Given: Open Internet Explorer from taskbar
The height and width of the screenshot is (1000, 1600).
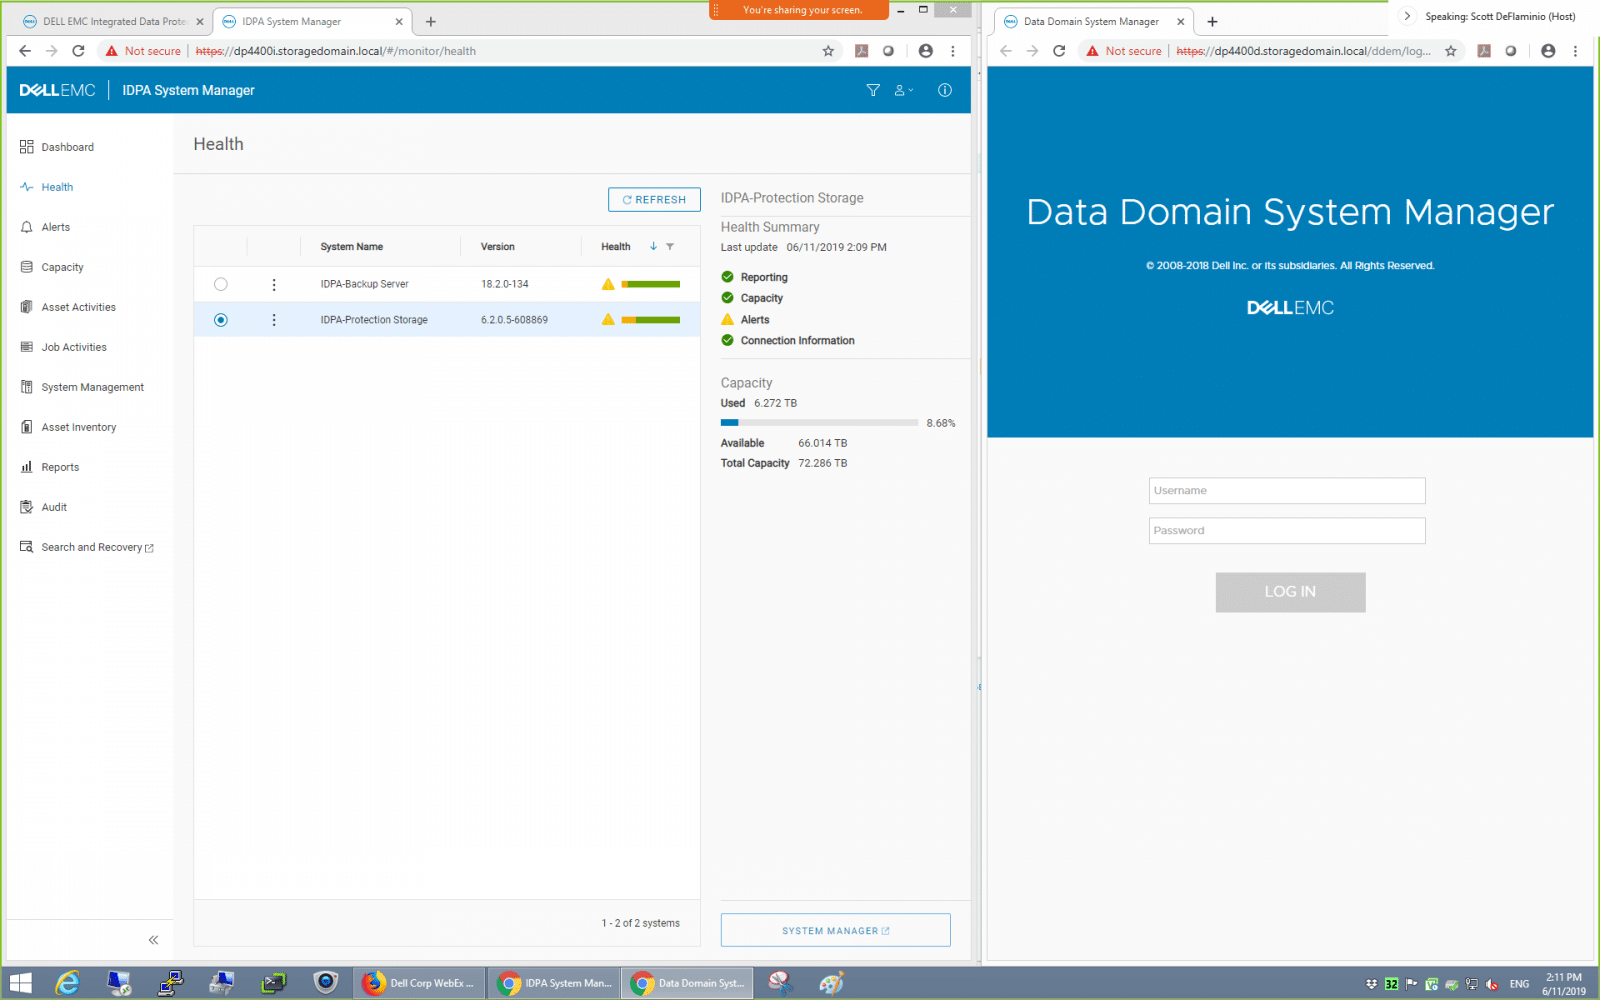Looking at the screenshot, I should pos(67,984).
